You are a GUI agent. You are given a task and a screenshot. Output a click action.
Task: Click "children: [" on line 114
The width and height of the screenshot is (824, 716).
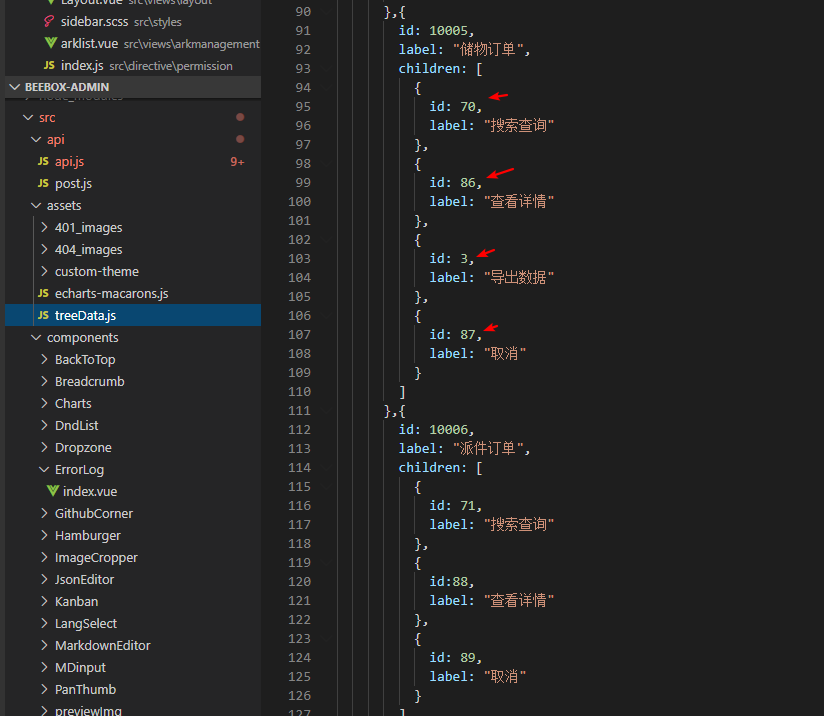click(x=440, y=468)
